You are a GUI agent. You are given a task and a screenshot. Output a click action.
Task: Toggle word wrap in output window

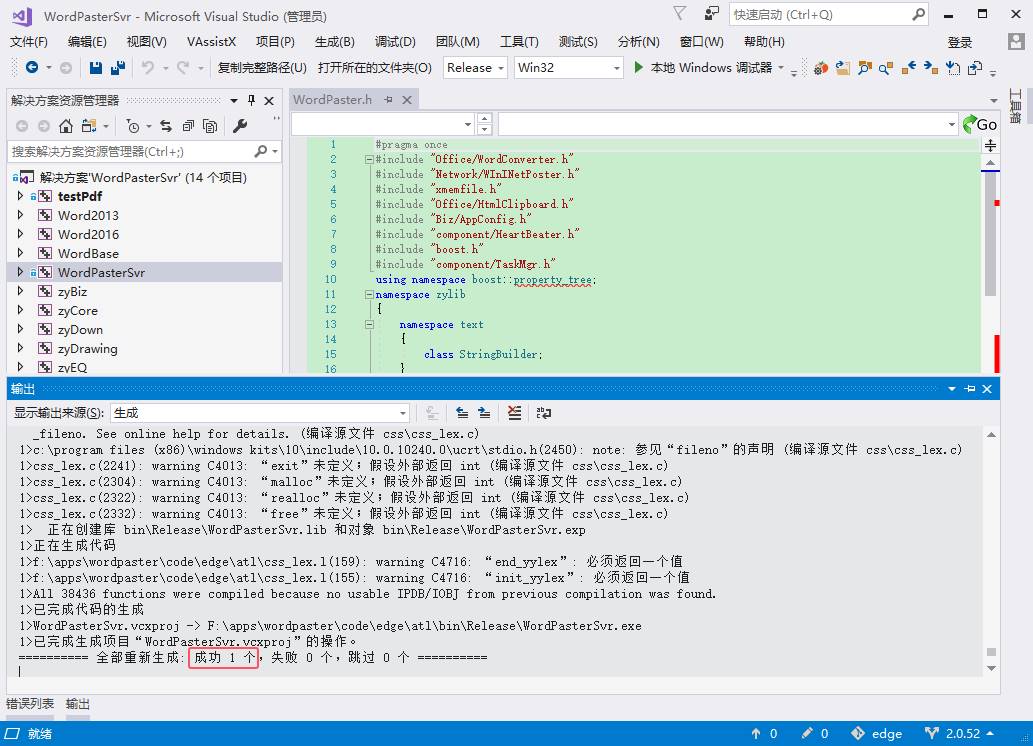point(544,412)
